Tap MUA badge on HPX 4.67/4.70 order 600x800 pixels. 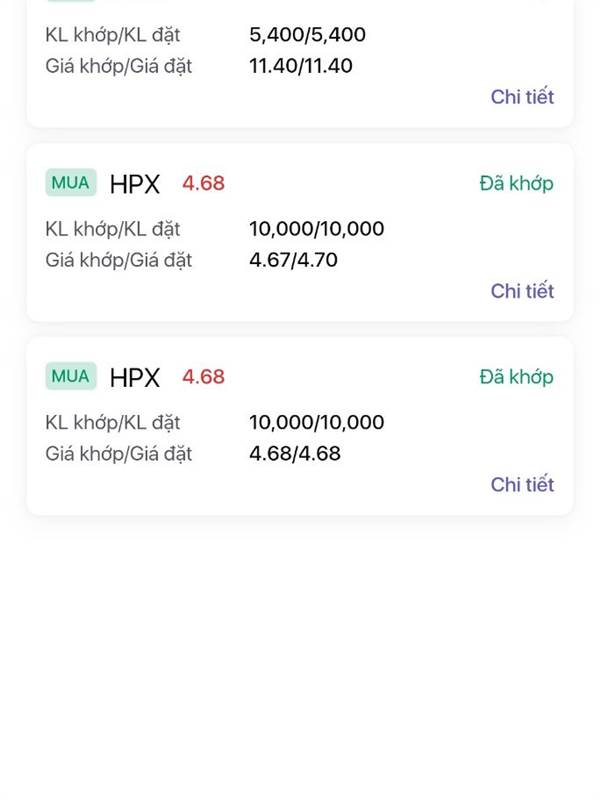70,182
